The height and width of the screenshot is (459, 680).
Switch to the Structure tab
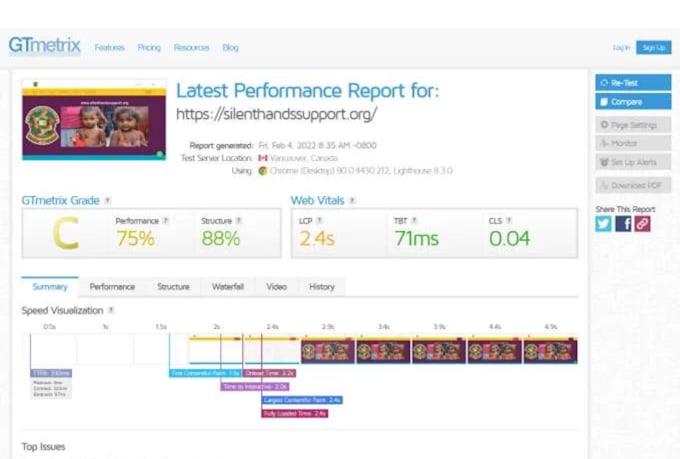click(173, 287)
